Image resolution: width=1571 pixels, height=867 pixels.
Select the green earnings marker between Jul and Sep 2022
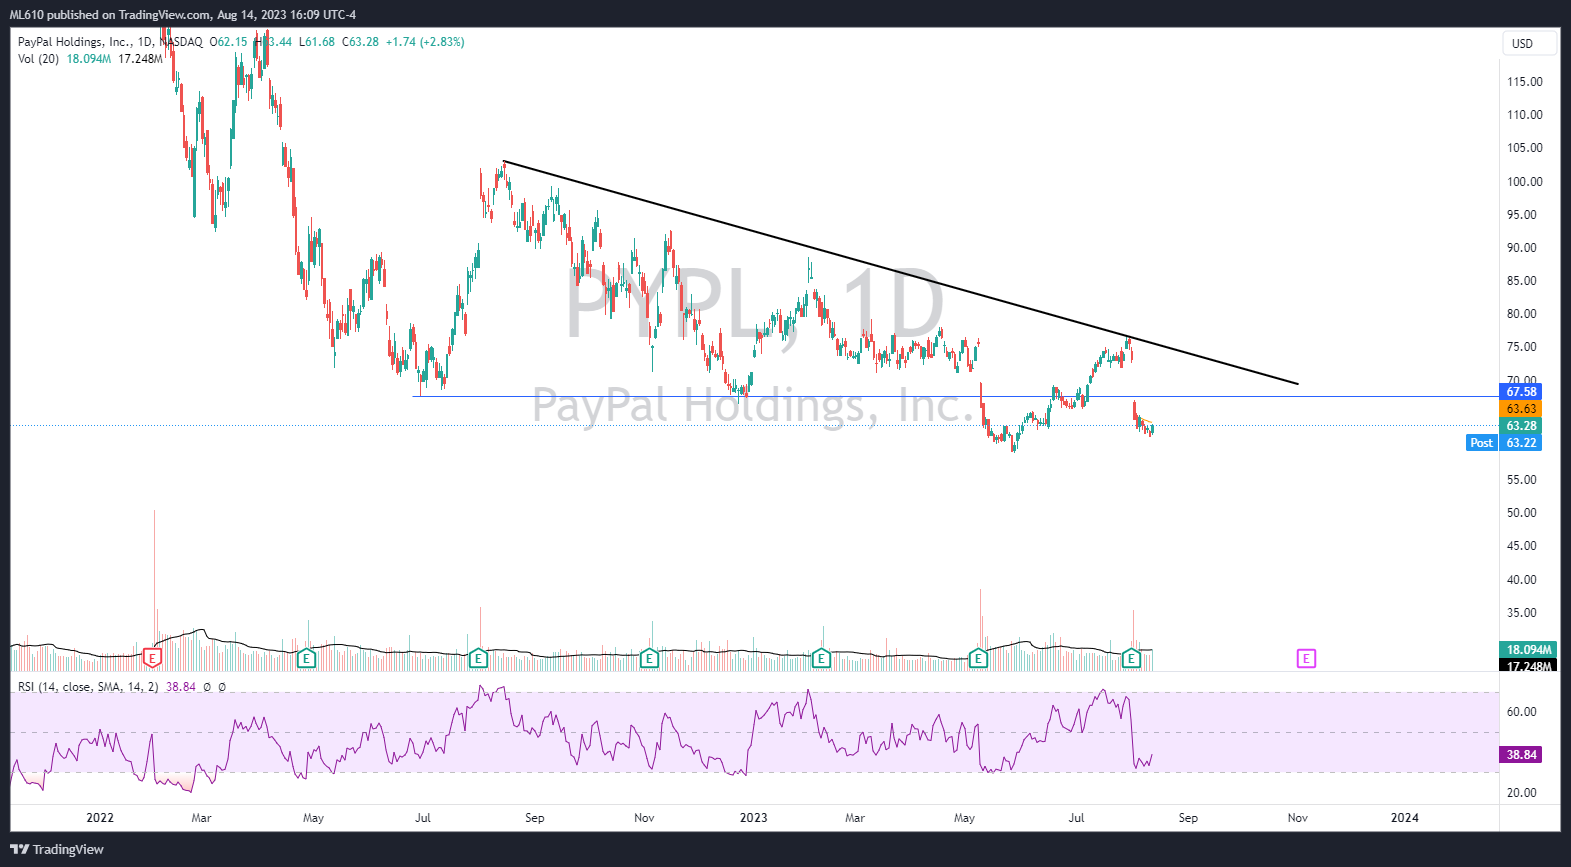[478, 658]
